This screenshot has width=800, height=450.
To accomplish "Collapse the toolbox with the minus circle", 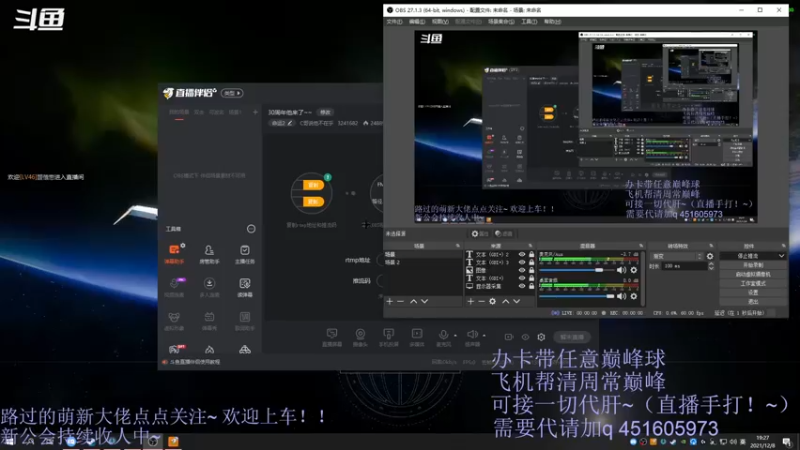I will click(251, 229).
